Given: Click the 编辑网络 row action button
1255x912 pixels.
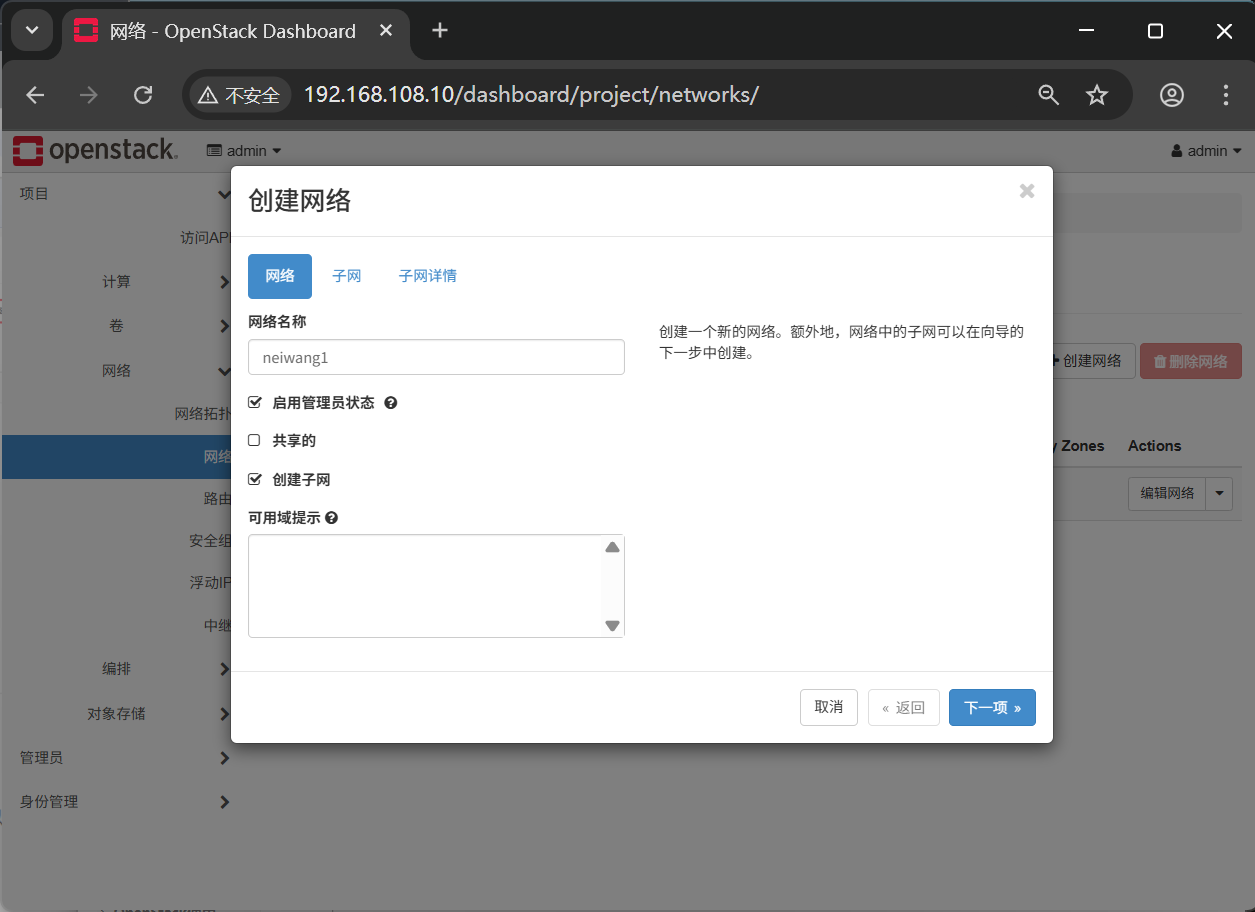Looking at the screenshot, I should (x=1168, y=493).
